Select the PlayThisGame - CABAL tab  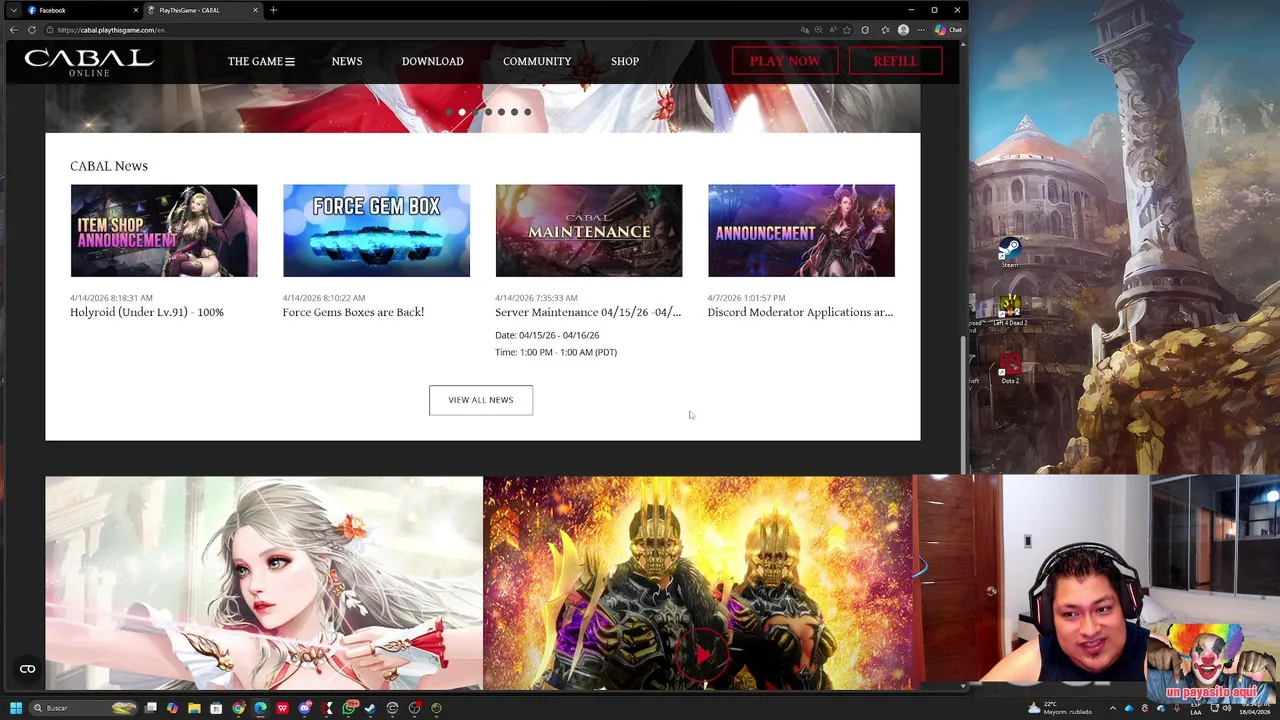pos(202,10)
